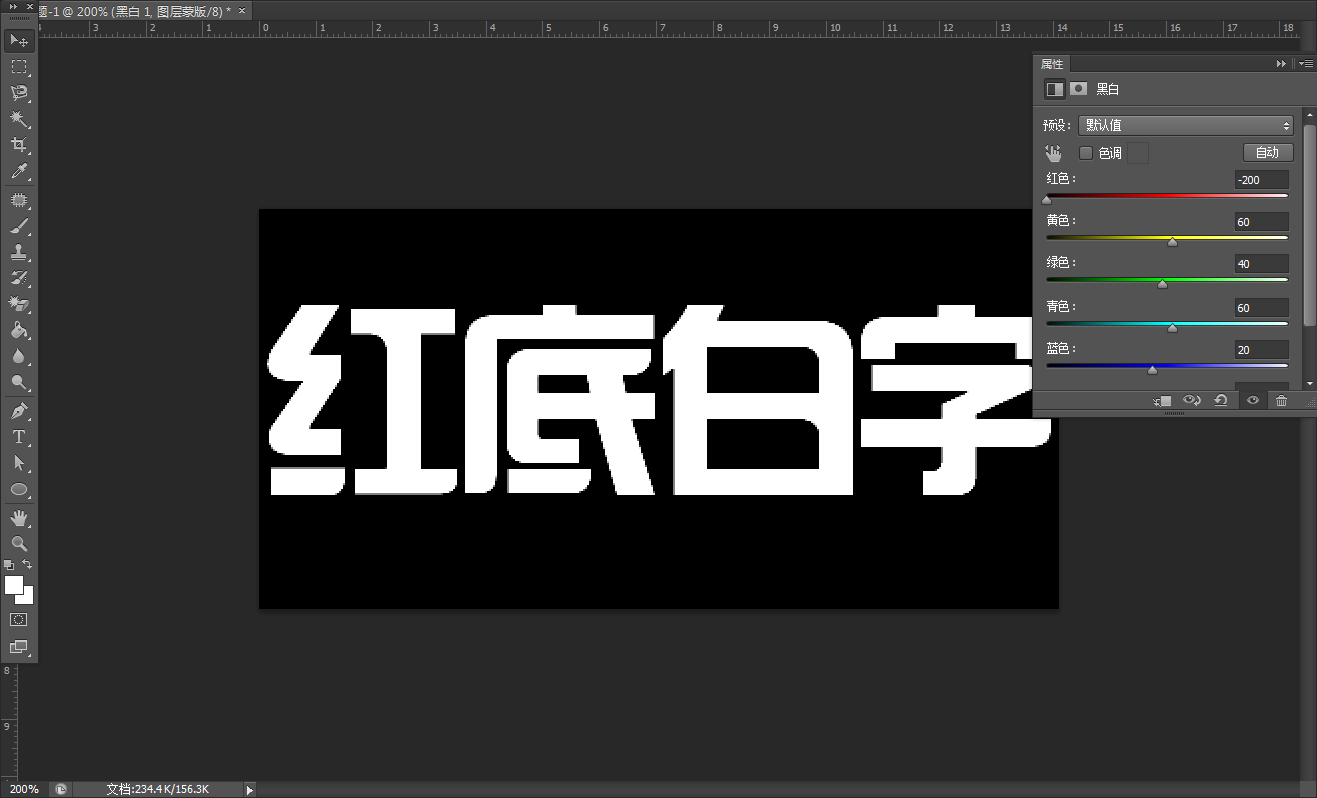
Task: Select the Horizontal Type tool
Action: click(x=19, y=437)
